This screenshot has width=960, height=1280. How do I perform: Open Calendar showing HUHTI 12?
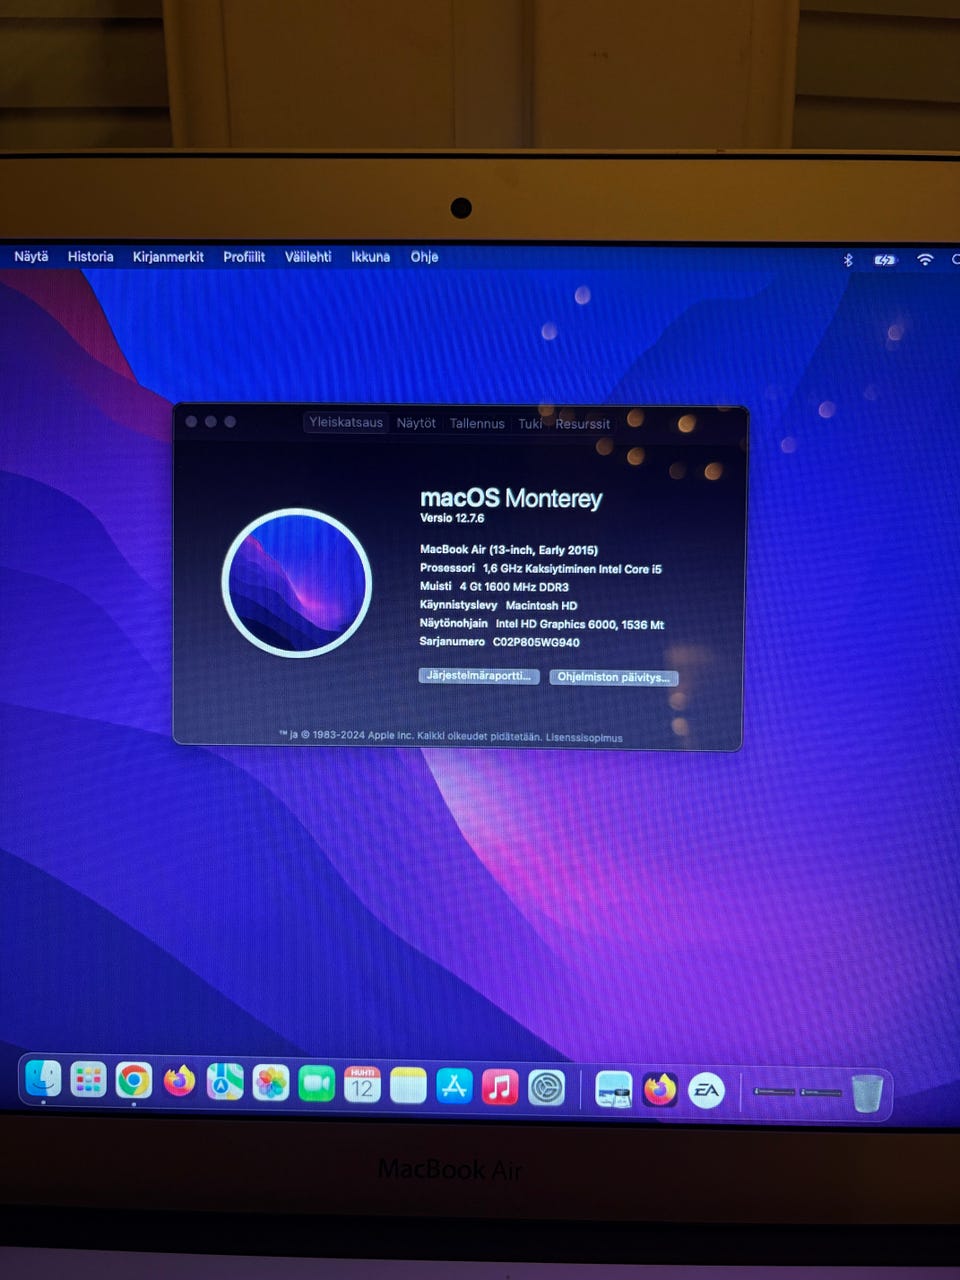362,1085
